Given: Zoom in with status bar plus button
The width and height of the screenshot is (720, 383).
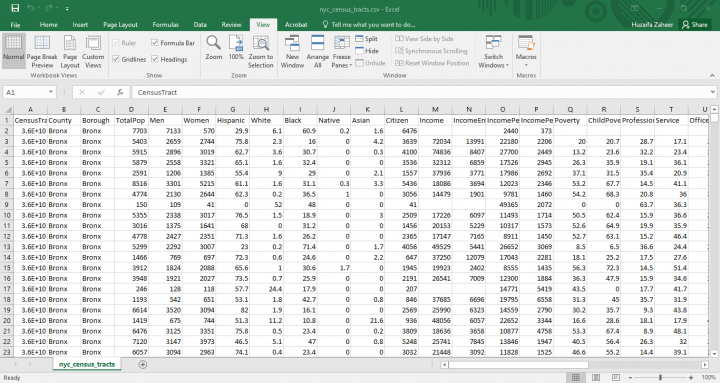Looking at the screenshot, I should 691,377.
